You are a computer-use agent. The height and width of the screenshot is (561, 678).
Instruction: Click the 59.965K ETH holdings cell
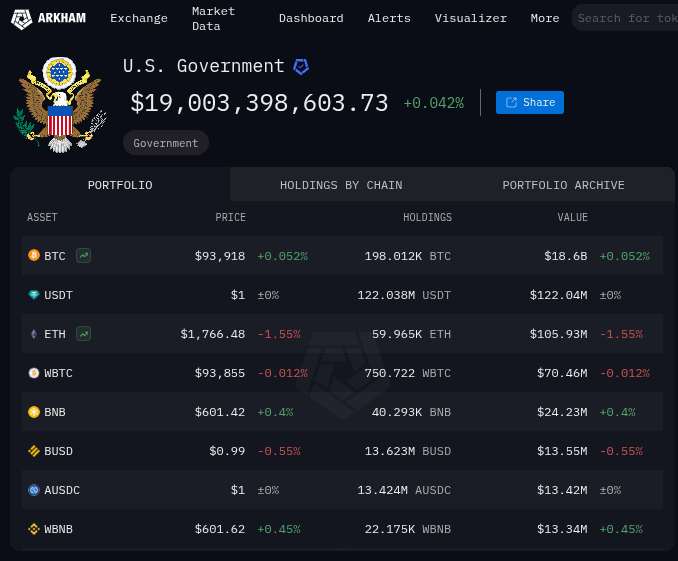pos(411,334)
